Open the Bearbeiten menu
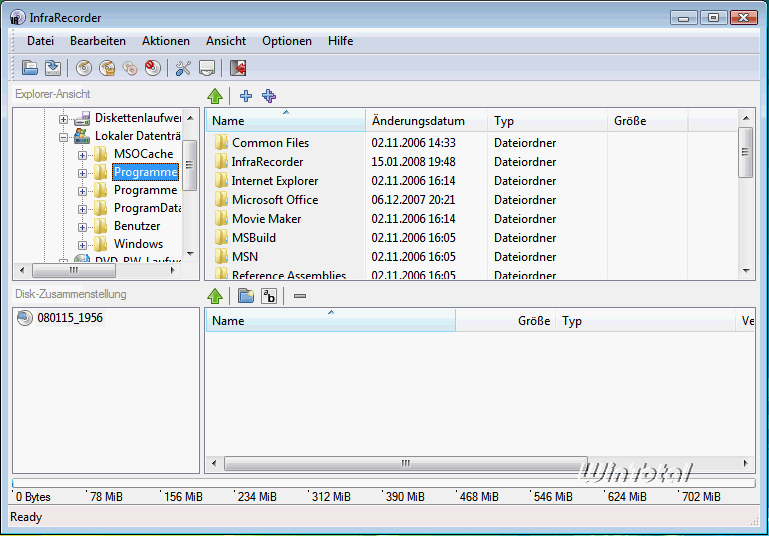Screen dimensions: 769x536 [98, 41]
